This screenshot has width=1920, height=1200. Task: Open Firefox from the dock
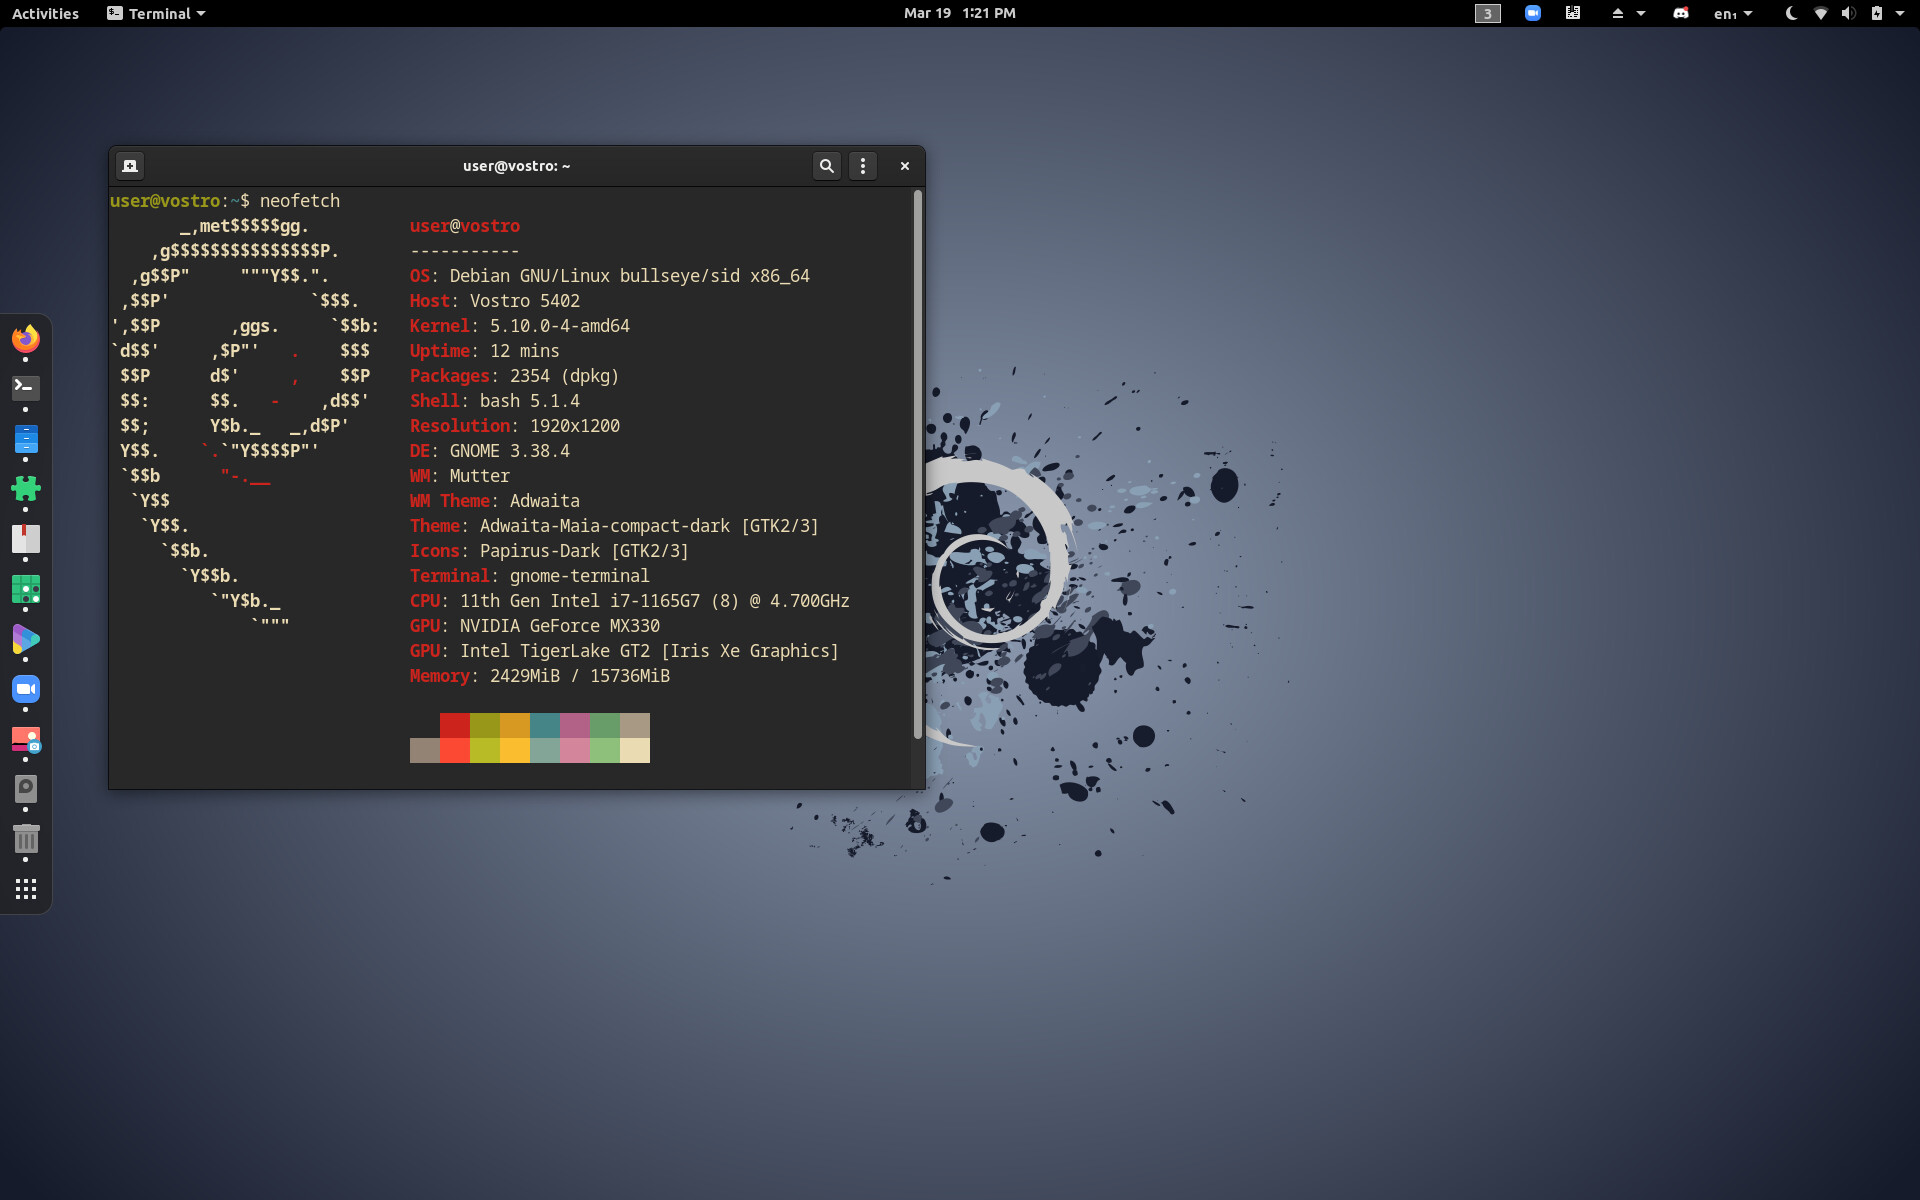click(26, 338)
